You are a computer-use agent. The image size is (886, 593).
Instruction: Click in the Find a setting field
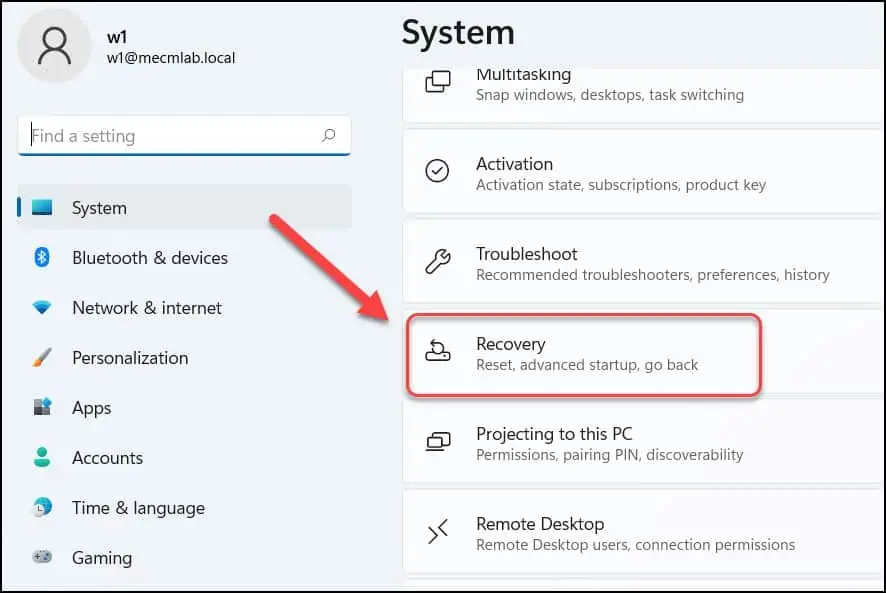pyautogui.click(x=184, y=136)
